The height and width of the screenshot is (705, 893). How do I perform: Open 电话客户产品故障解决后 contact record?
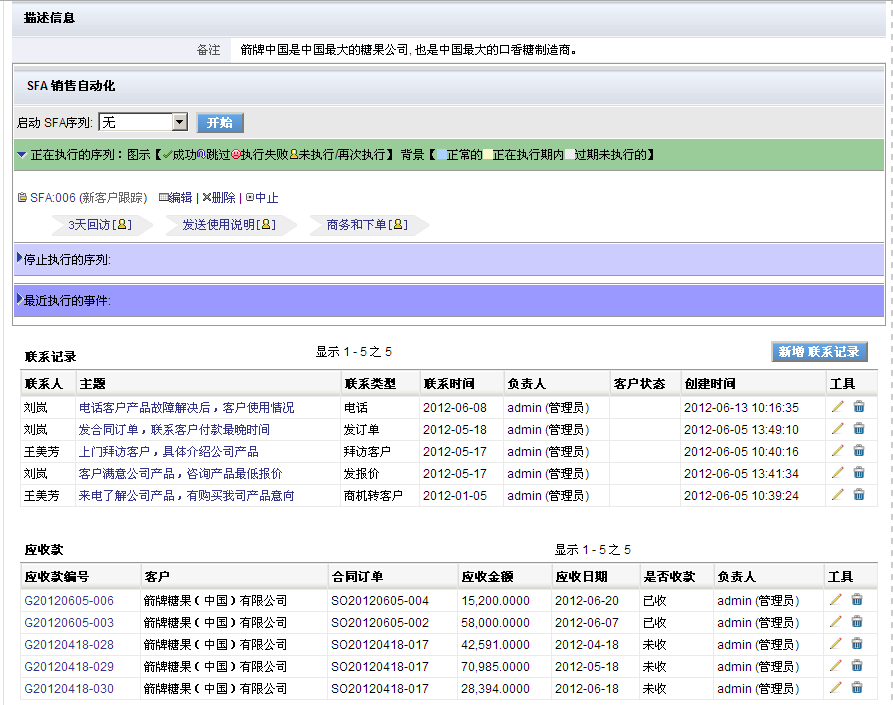[x=186, y=408]
